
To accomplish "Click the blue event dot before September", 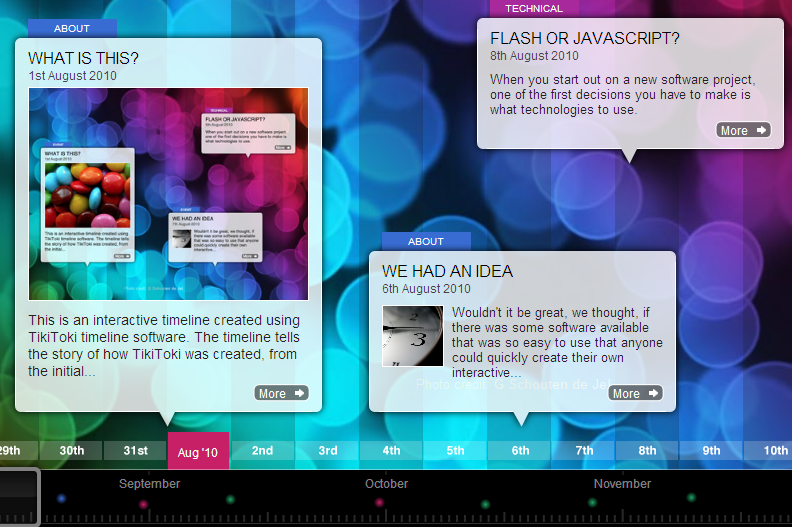I will click(x=62, y=498).
